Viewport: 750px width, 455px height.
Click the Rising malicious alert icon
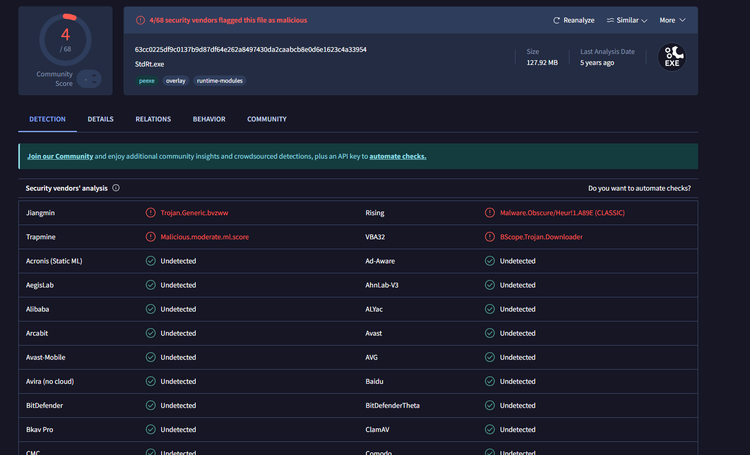tap(490, 213)
